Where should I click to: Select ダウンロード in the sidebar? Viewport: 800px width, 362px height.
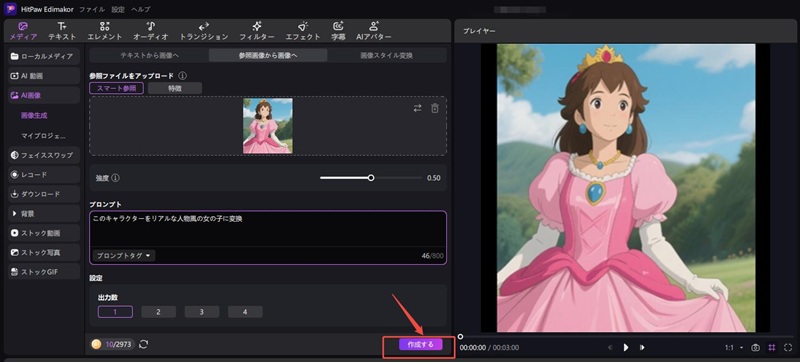(44, 194)
